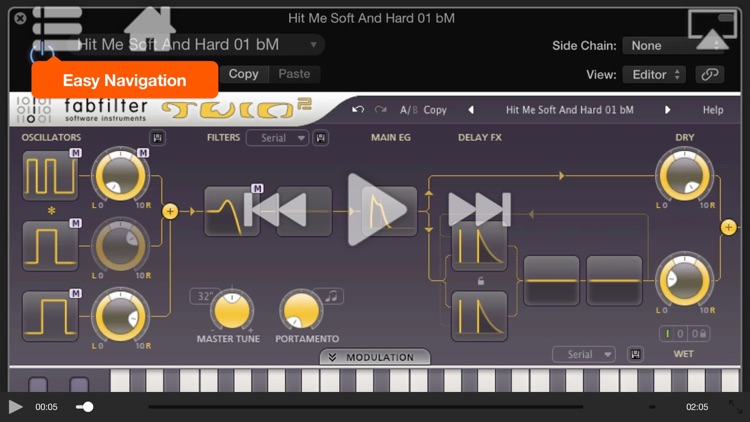This screenshot has height=422, width=750.
Task: Open the preset name dropdown in header
Action: 198,45
